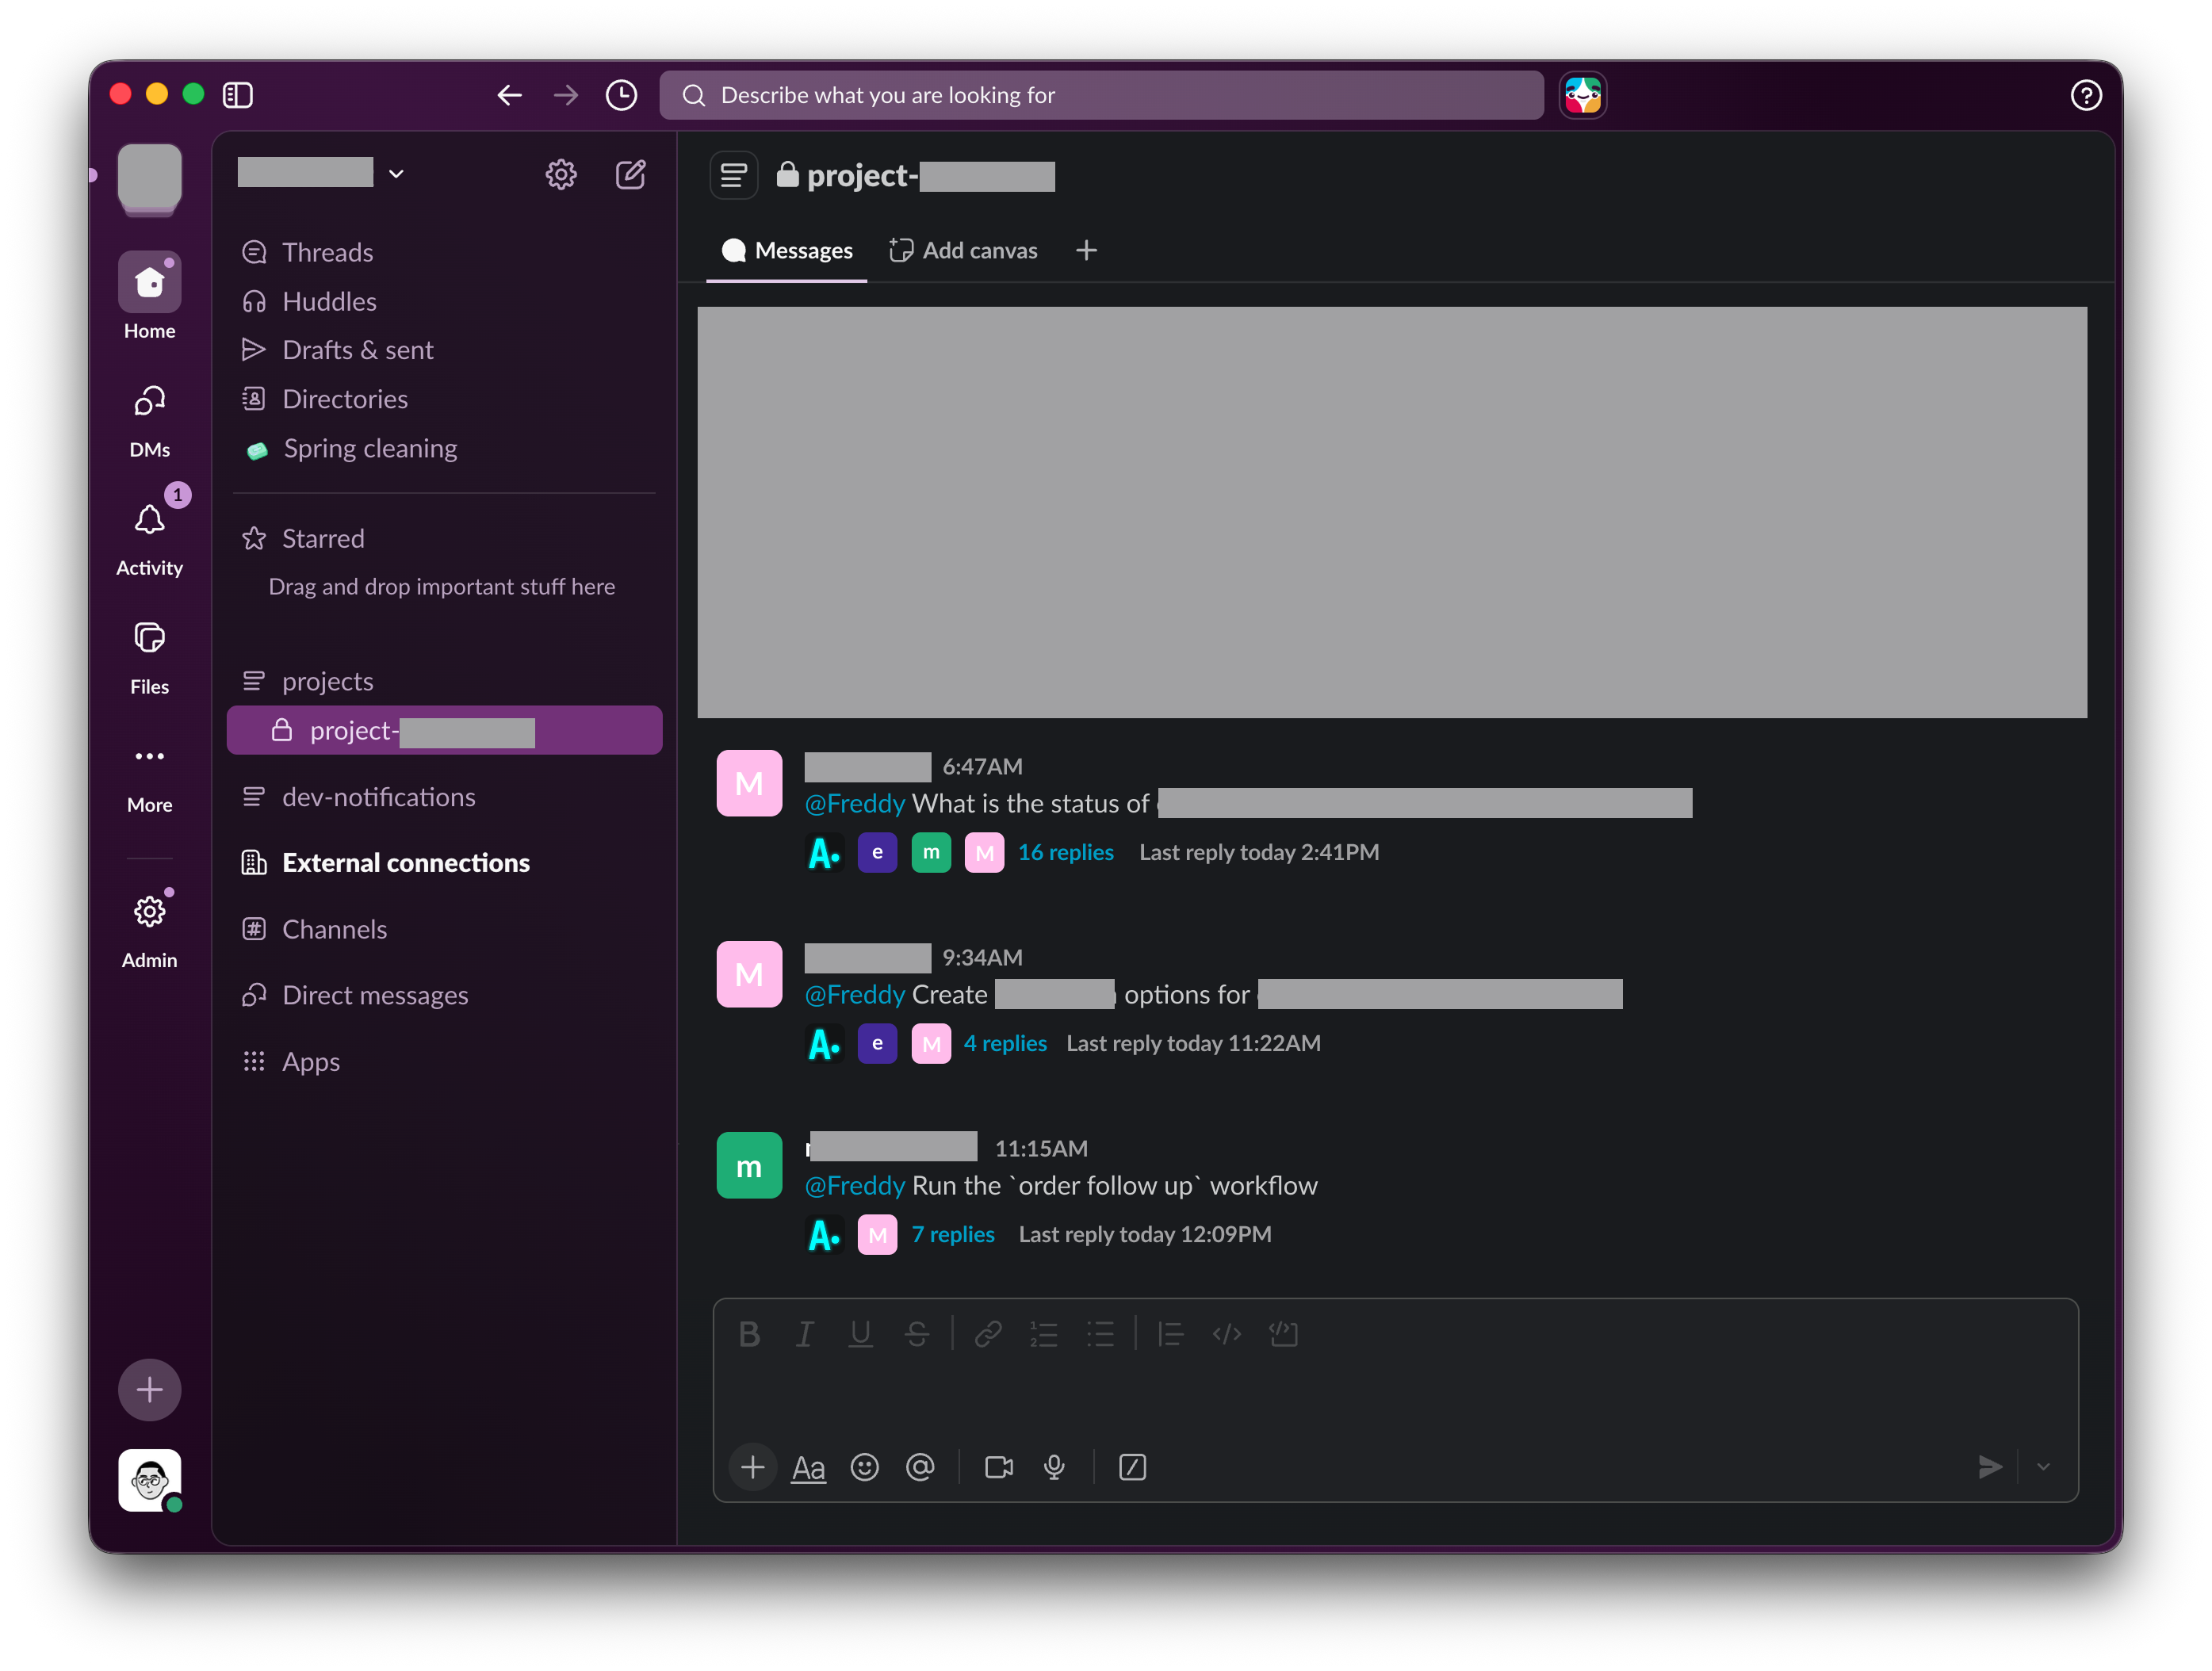This screenshot has width=2212, height=1671.
Task: Click the search field at top
Action: pos(1101,95)
